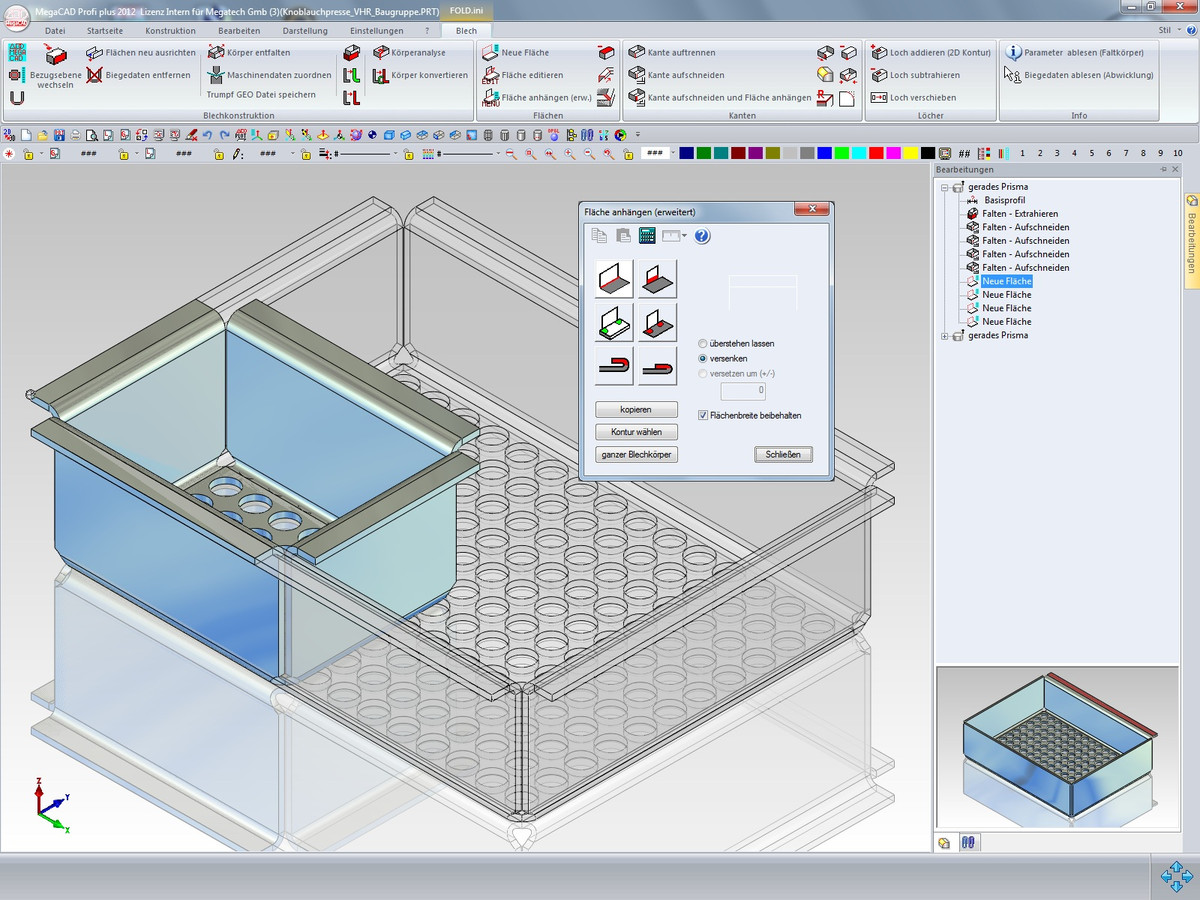Open the Datei menu
1200x900 pixels.
(56, 31)
